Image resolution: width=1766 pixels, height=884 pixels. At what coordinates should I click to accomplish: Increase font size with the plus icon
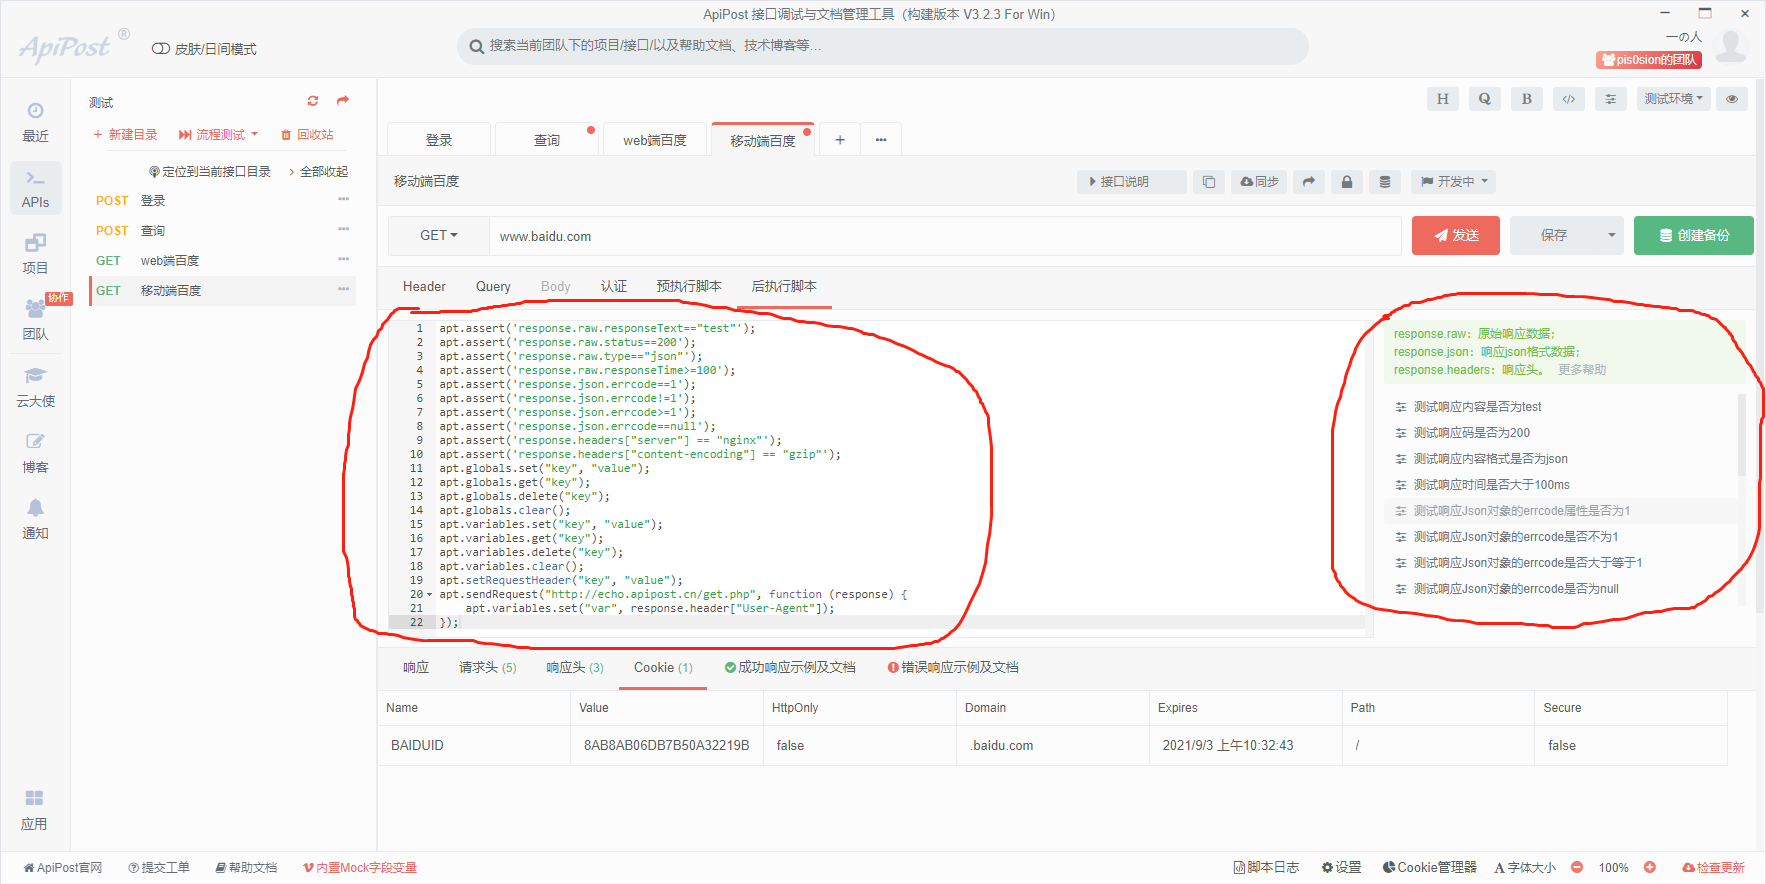coord(1650,868)
